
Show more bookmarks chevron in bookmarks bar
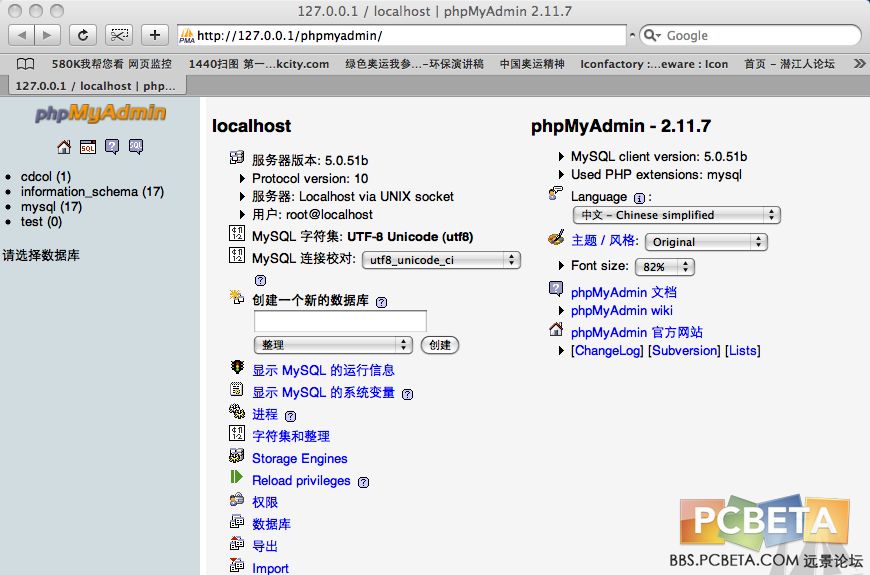point(859,64)
